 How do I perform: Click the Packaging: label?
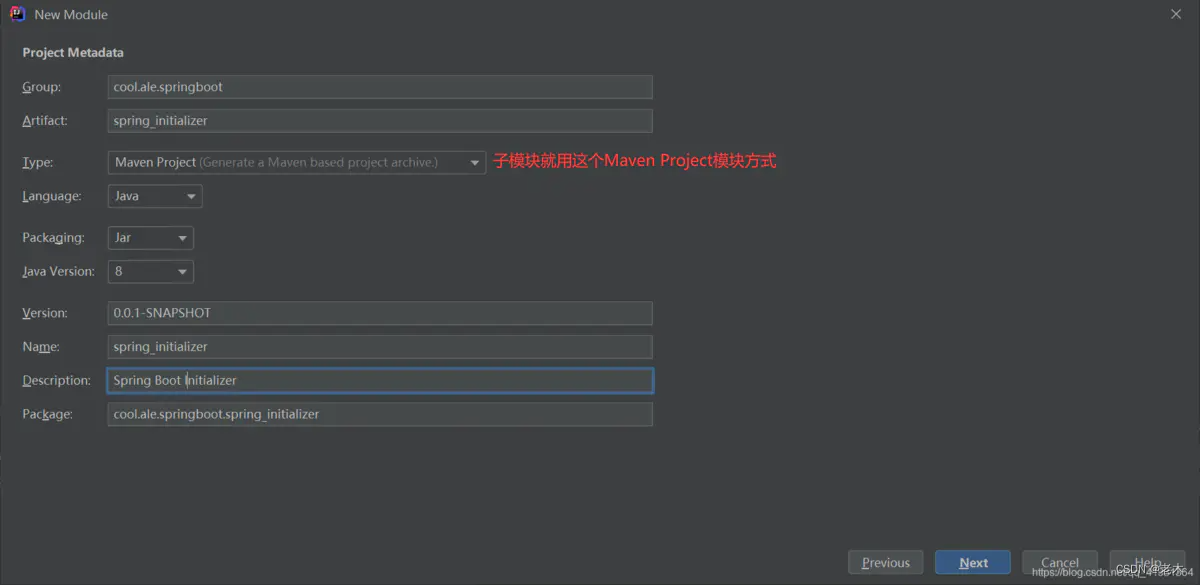coord(53,238)
